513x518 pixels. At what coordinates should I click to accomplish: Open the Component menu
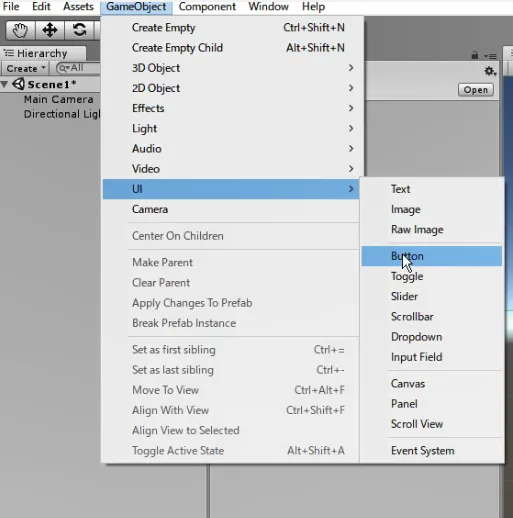pos(207,7)
